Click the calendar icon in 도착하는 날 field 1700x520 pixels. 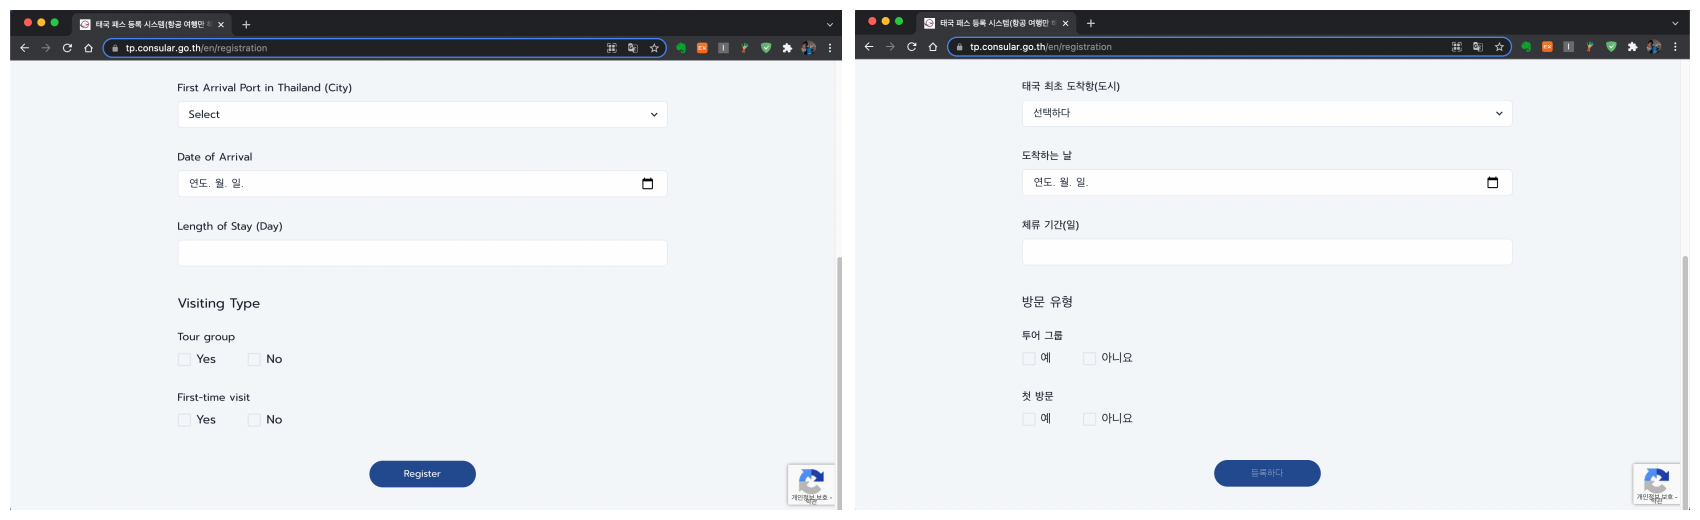coord(1493,182)
